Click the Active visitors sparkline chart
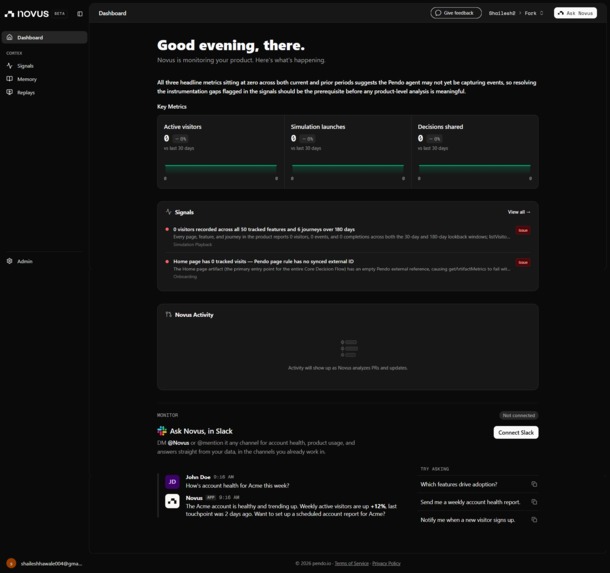This screenshot has width=610, height=573. click(221, 169)
